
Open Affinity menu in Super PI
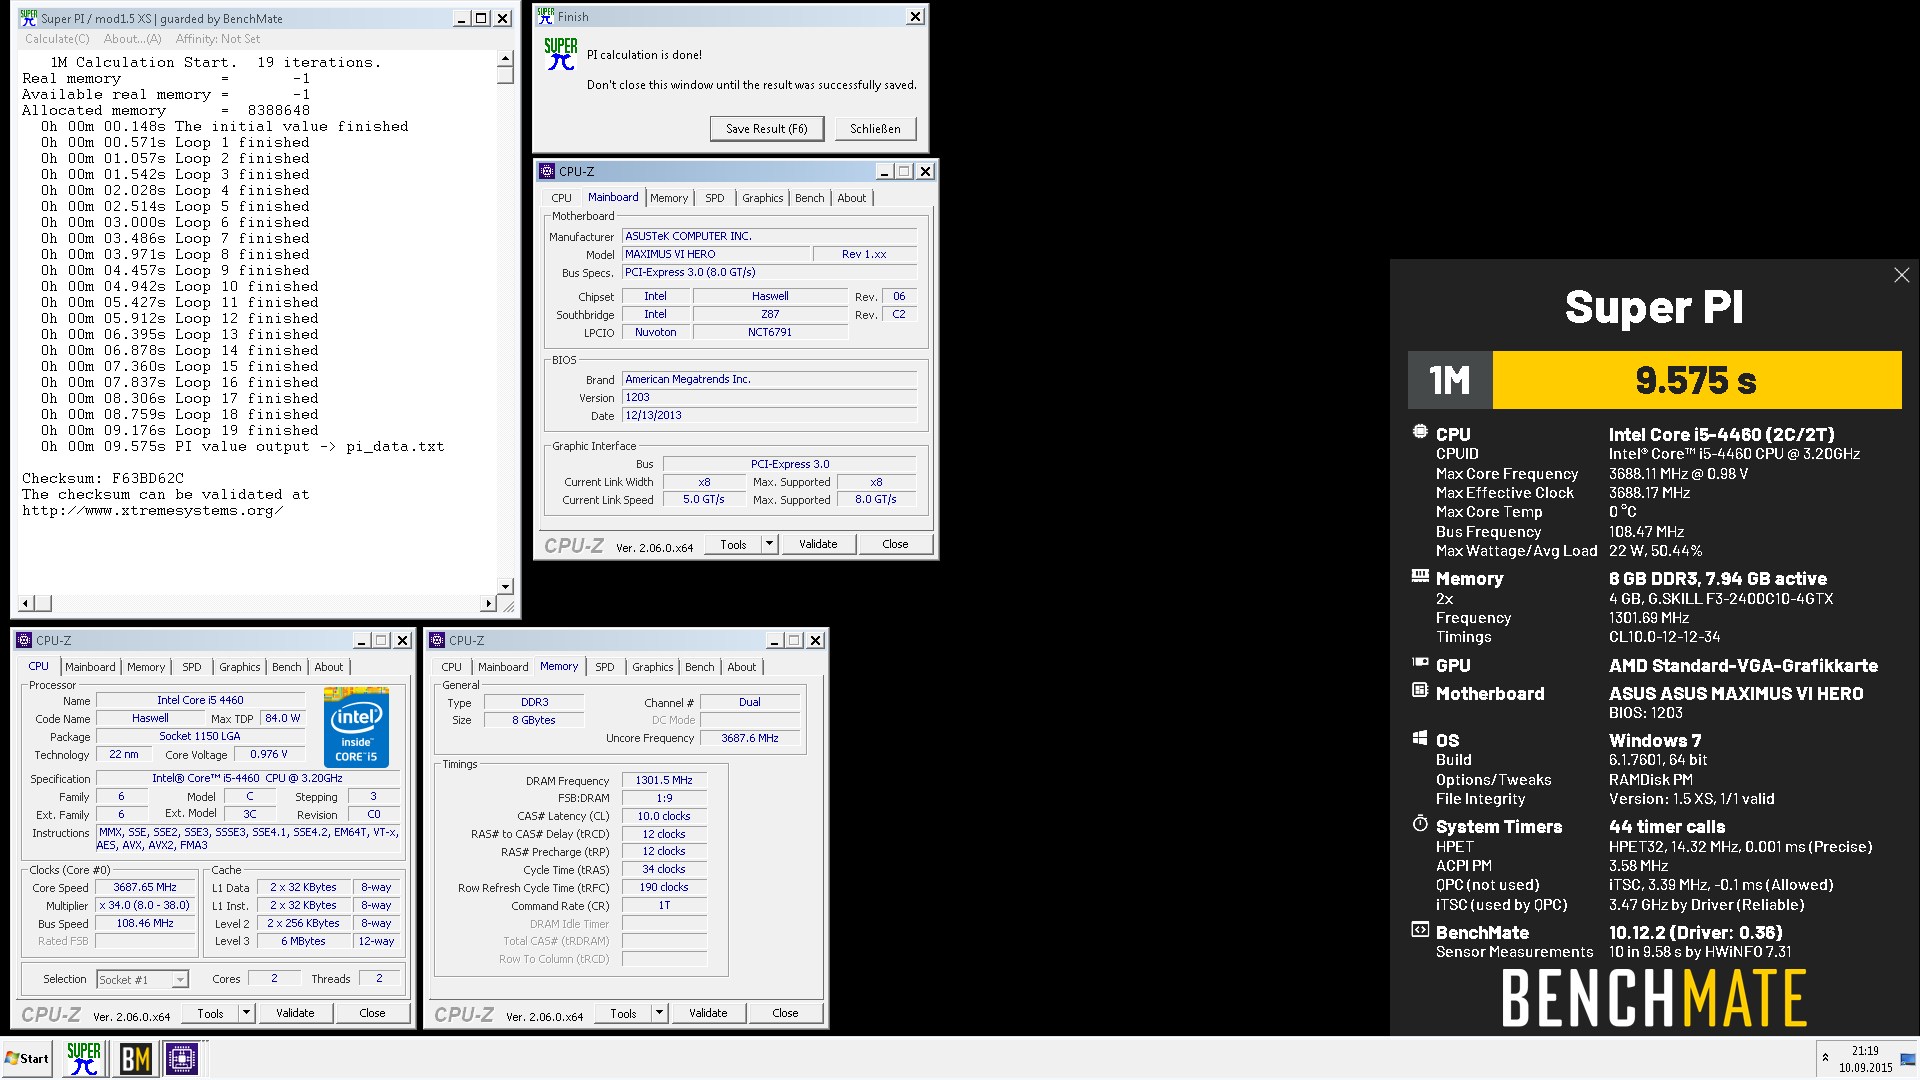(217, 39)
